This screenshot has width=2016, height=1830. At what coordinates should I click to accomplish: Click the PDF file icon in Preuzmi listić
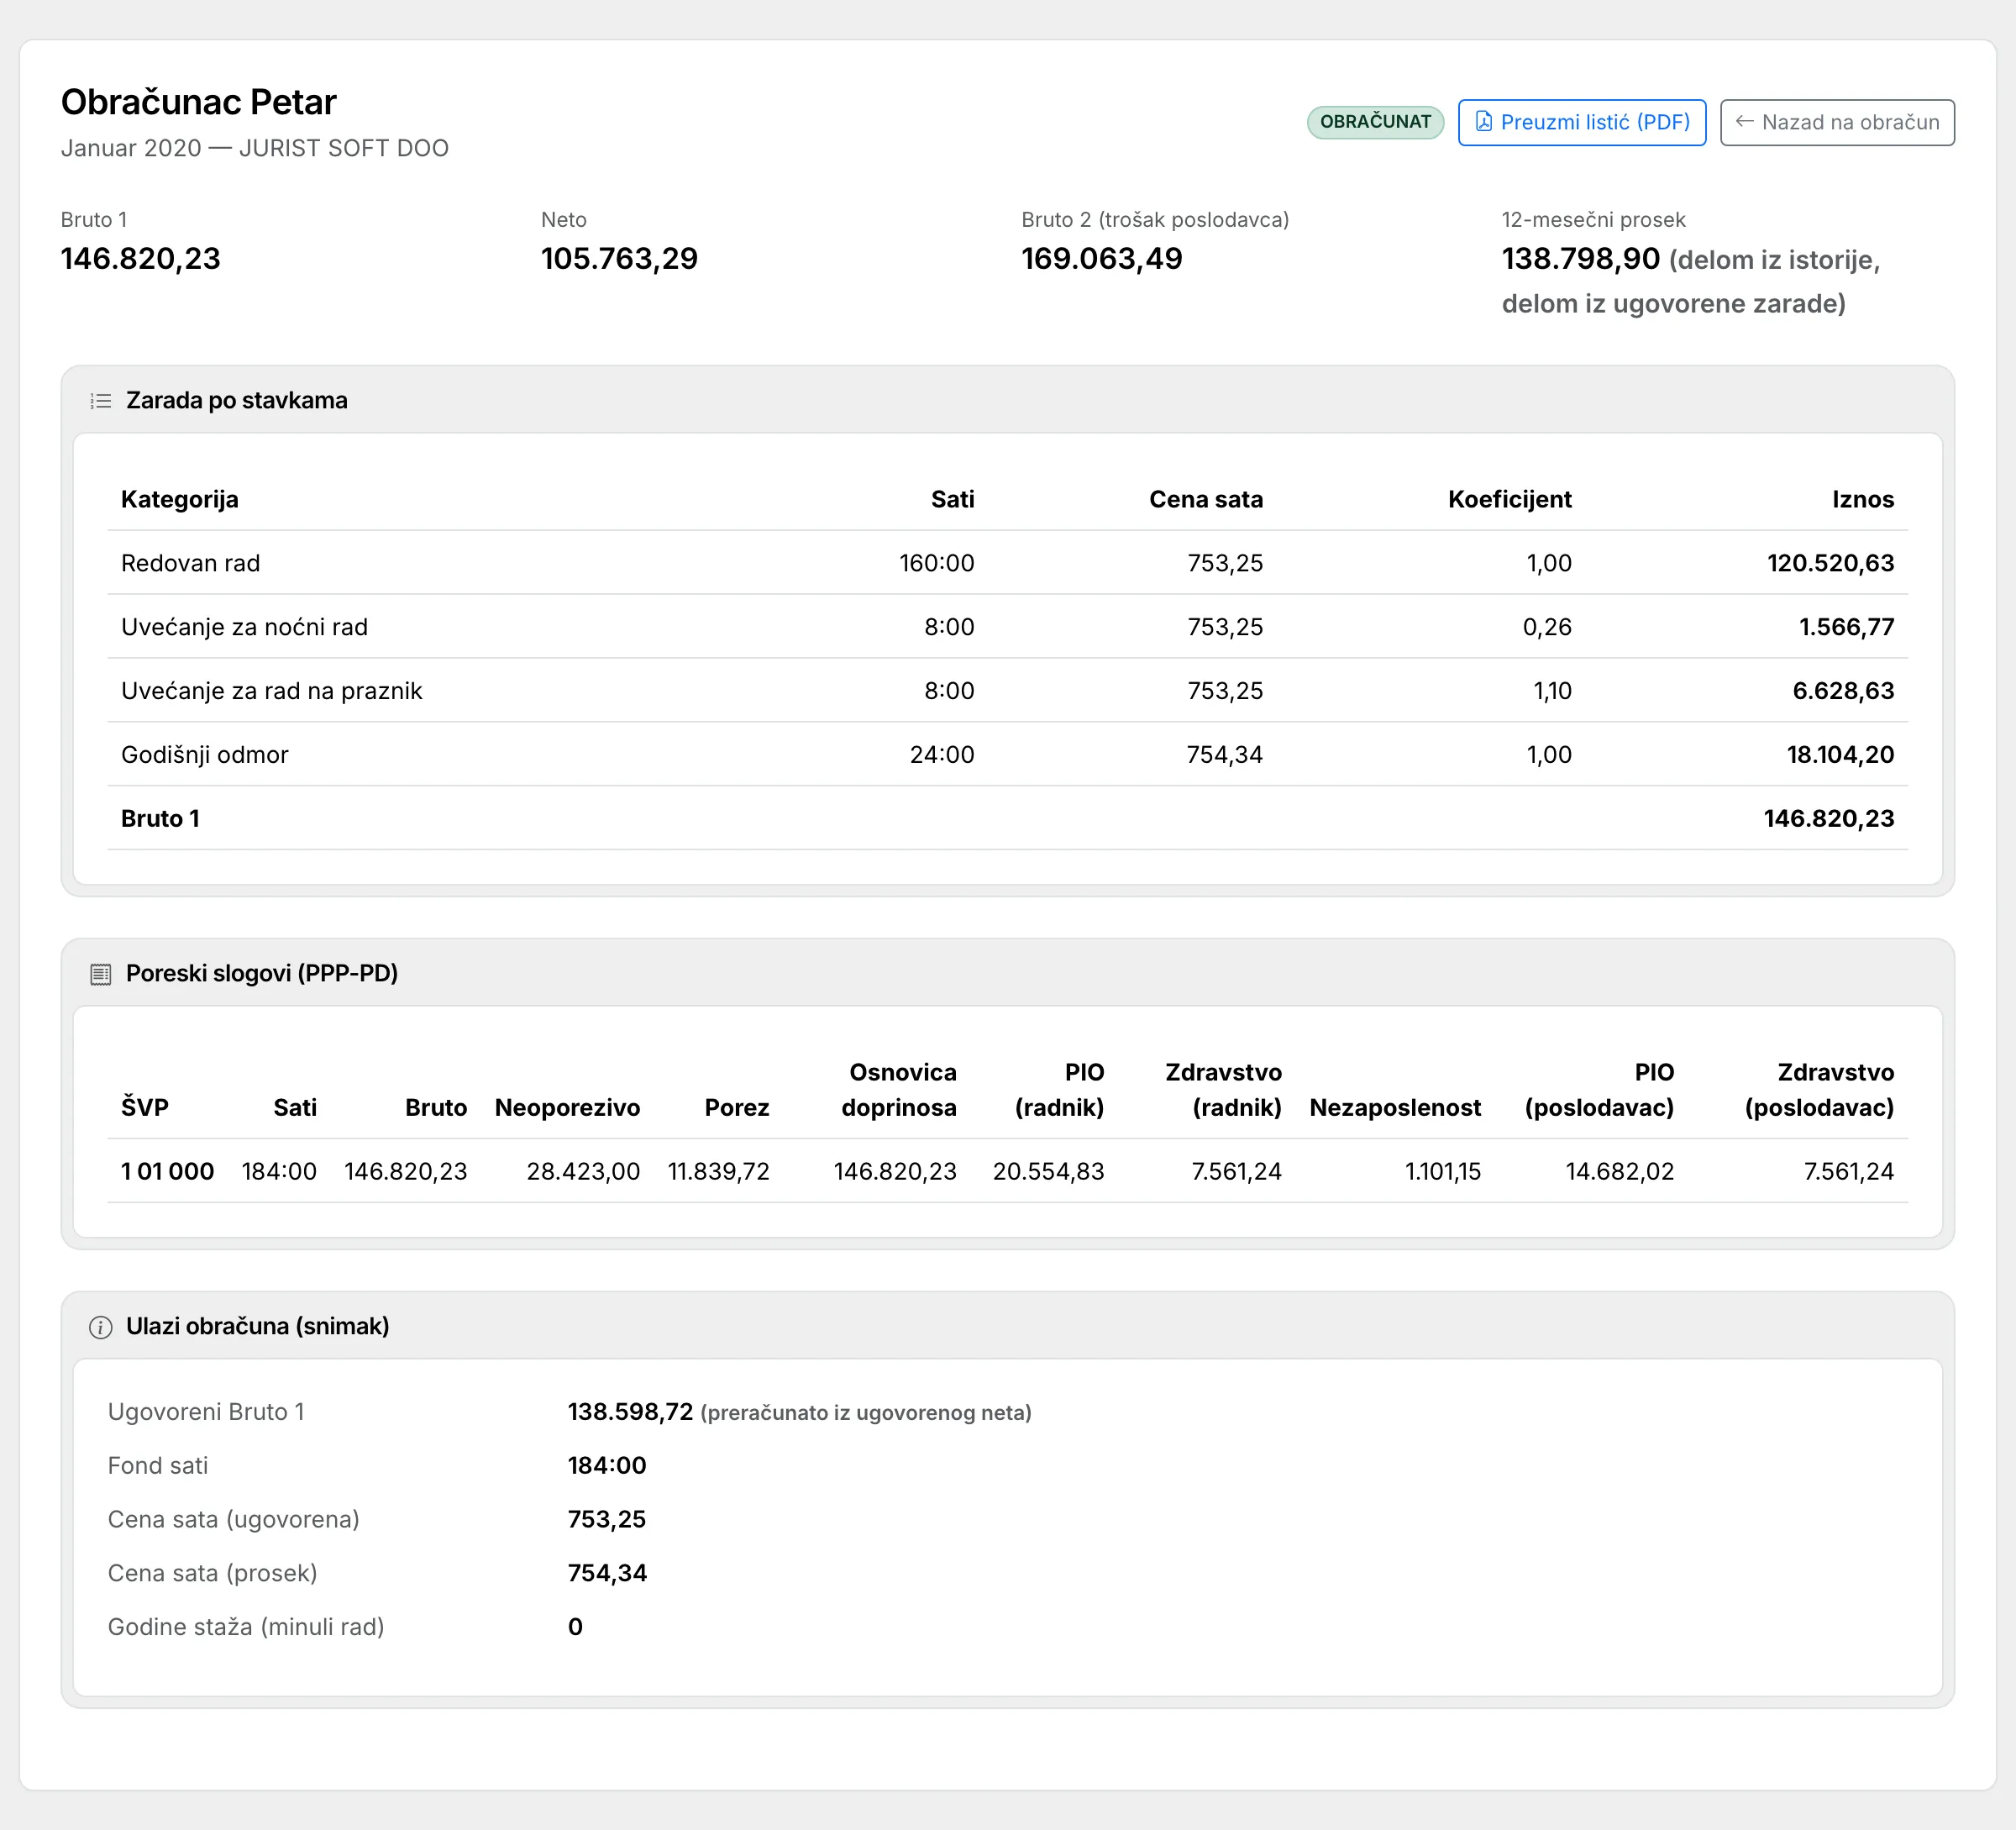(1484, 122)
